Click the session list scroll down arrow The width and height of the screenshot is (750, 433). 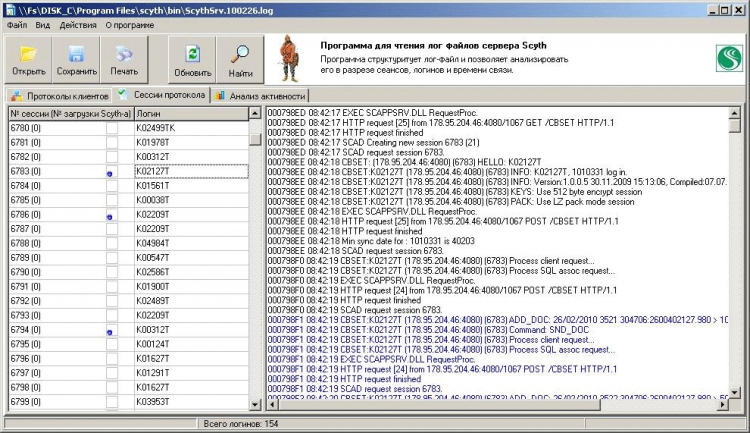255,404
